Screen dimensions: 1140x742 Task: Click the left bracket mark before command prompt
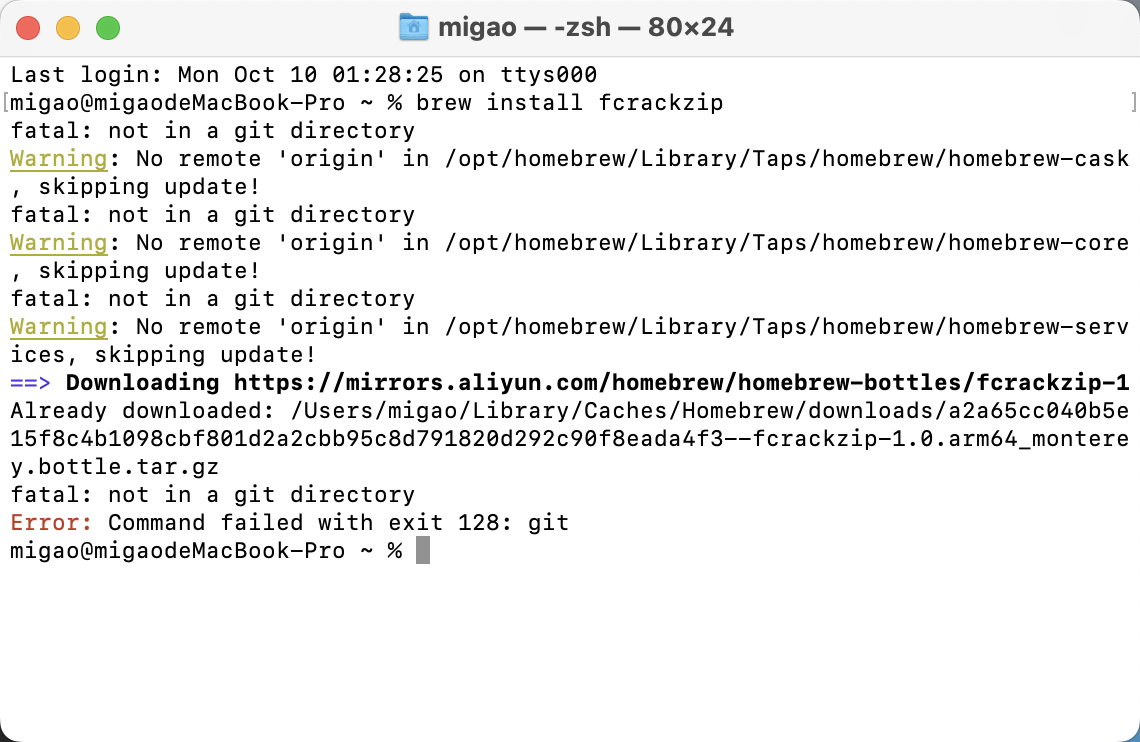[x=6, y=102]
